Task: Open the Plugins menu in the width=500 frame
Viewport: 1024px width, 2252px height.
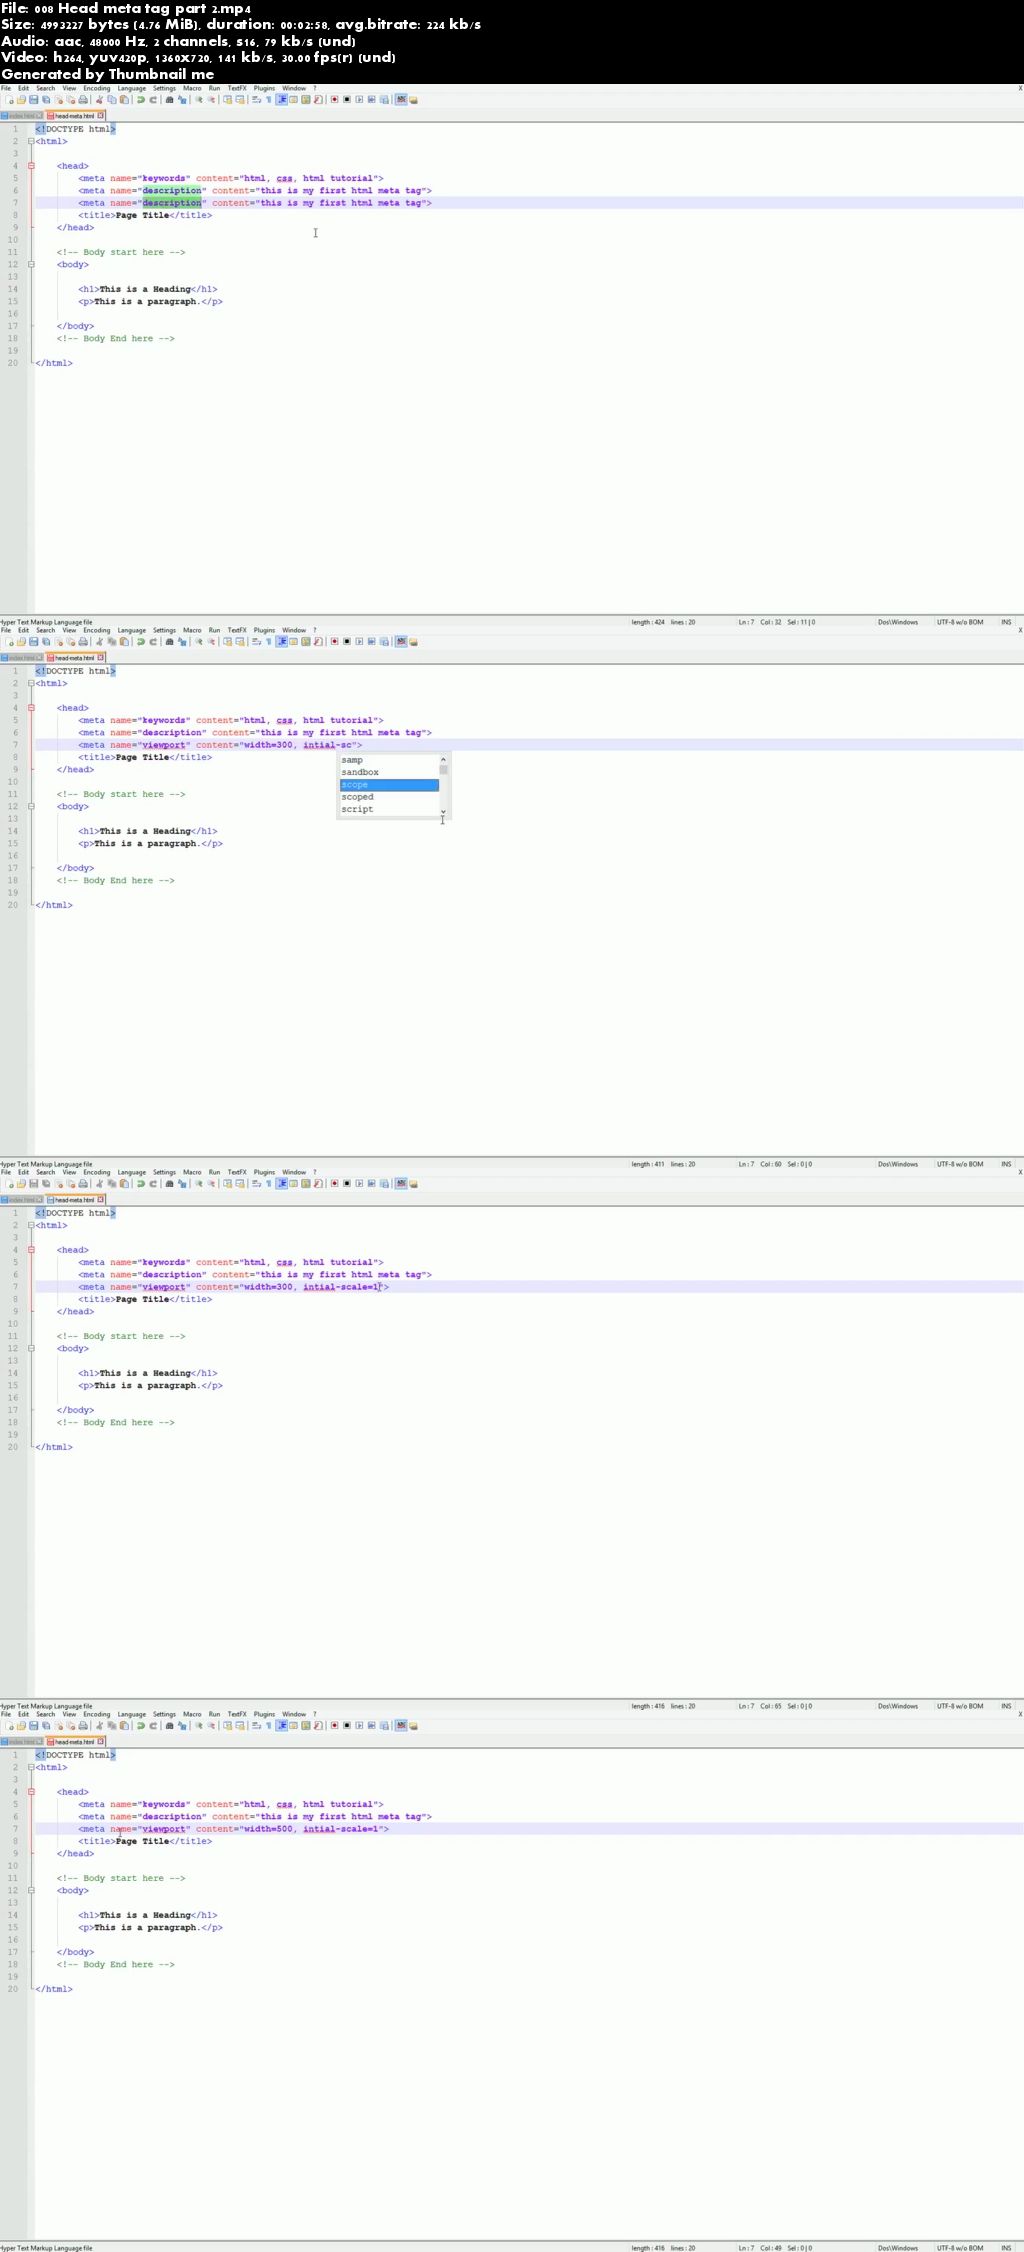Action: point(264,1714)
